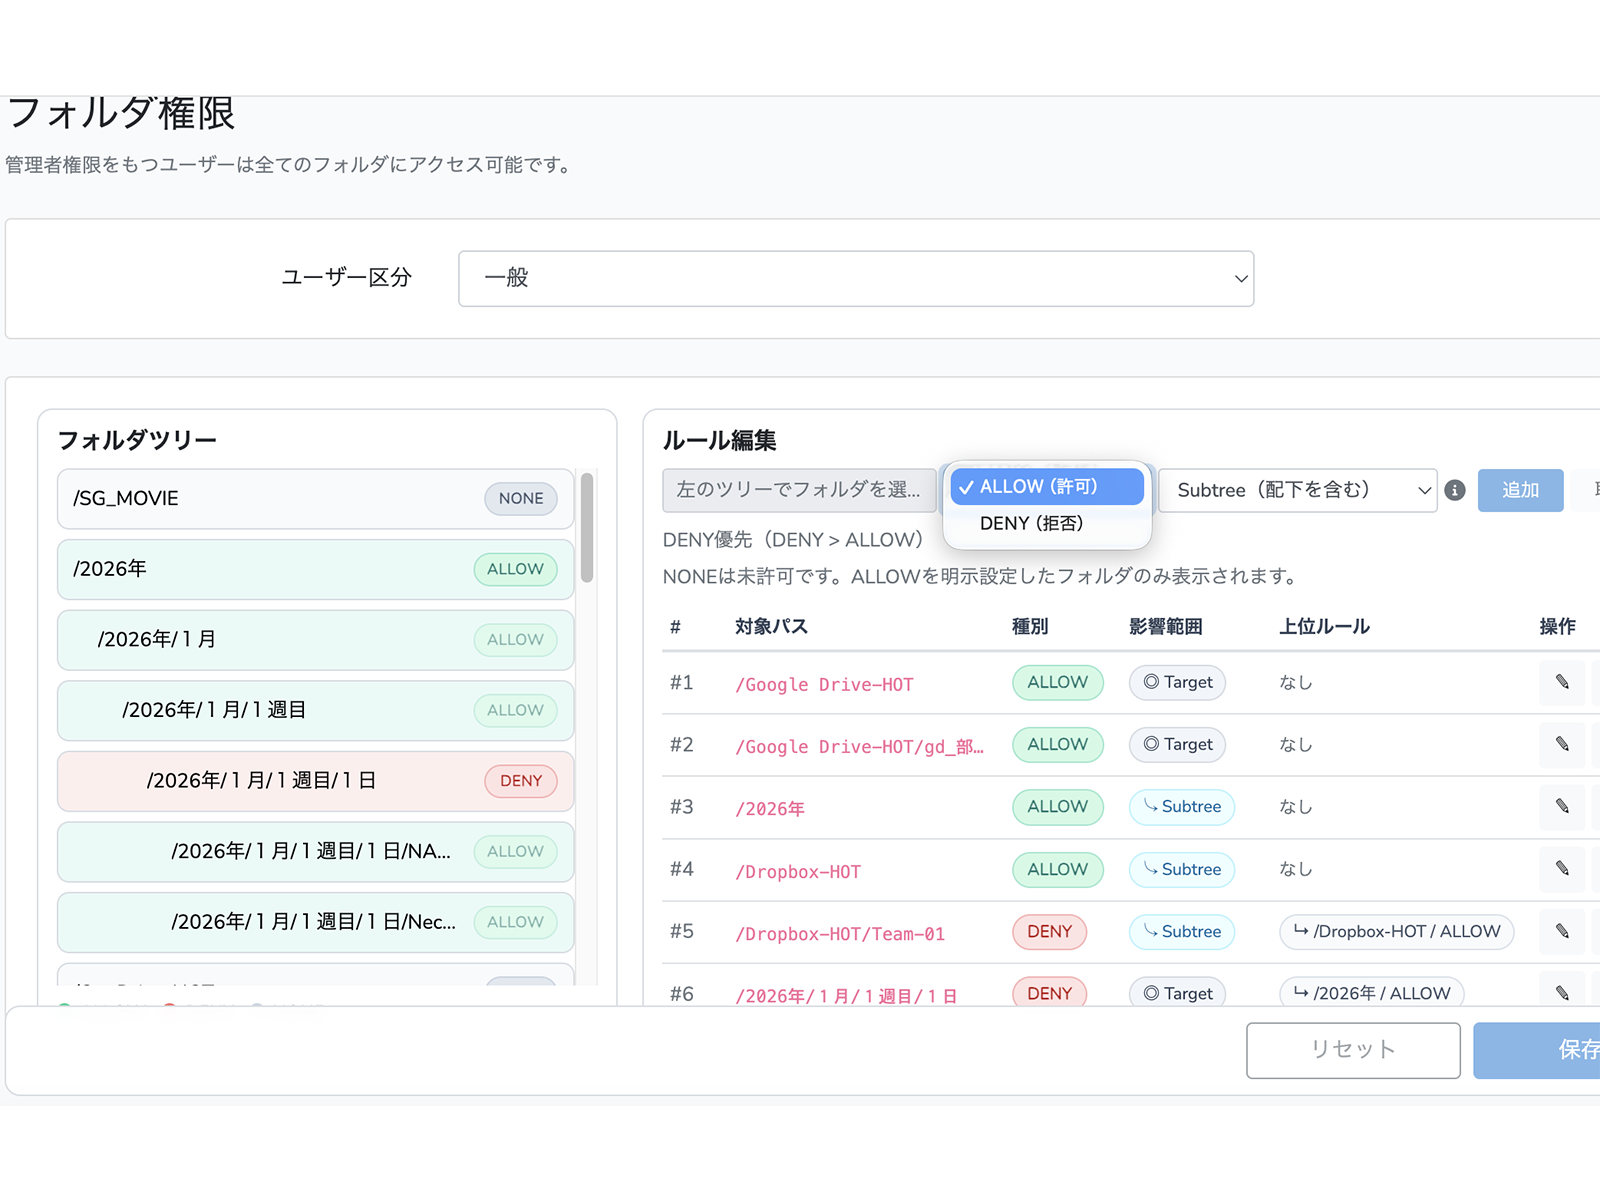Image resolution: width=1600 pixels, height=1200 pixels.
Task: Select ALLOW (許可) option in dropdown
Action: pos(1047,487)
